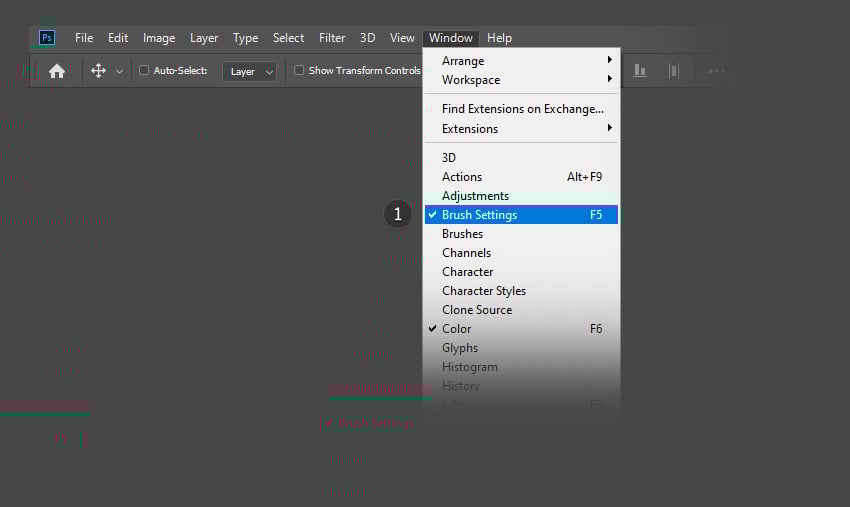Screen dimensions: 850x507
Task: Show the Clone Source panel
Action: tap(521, 310)
